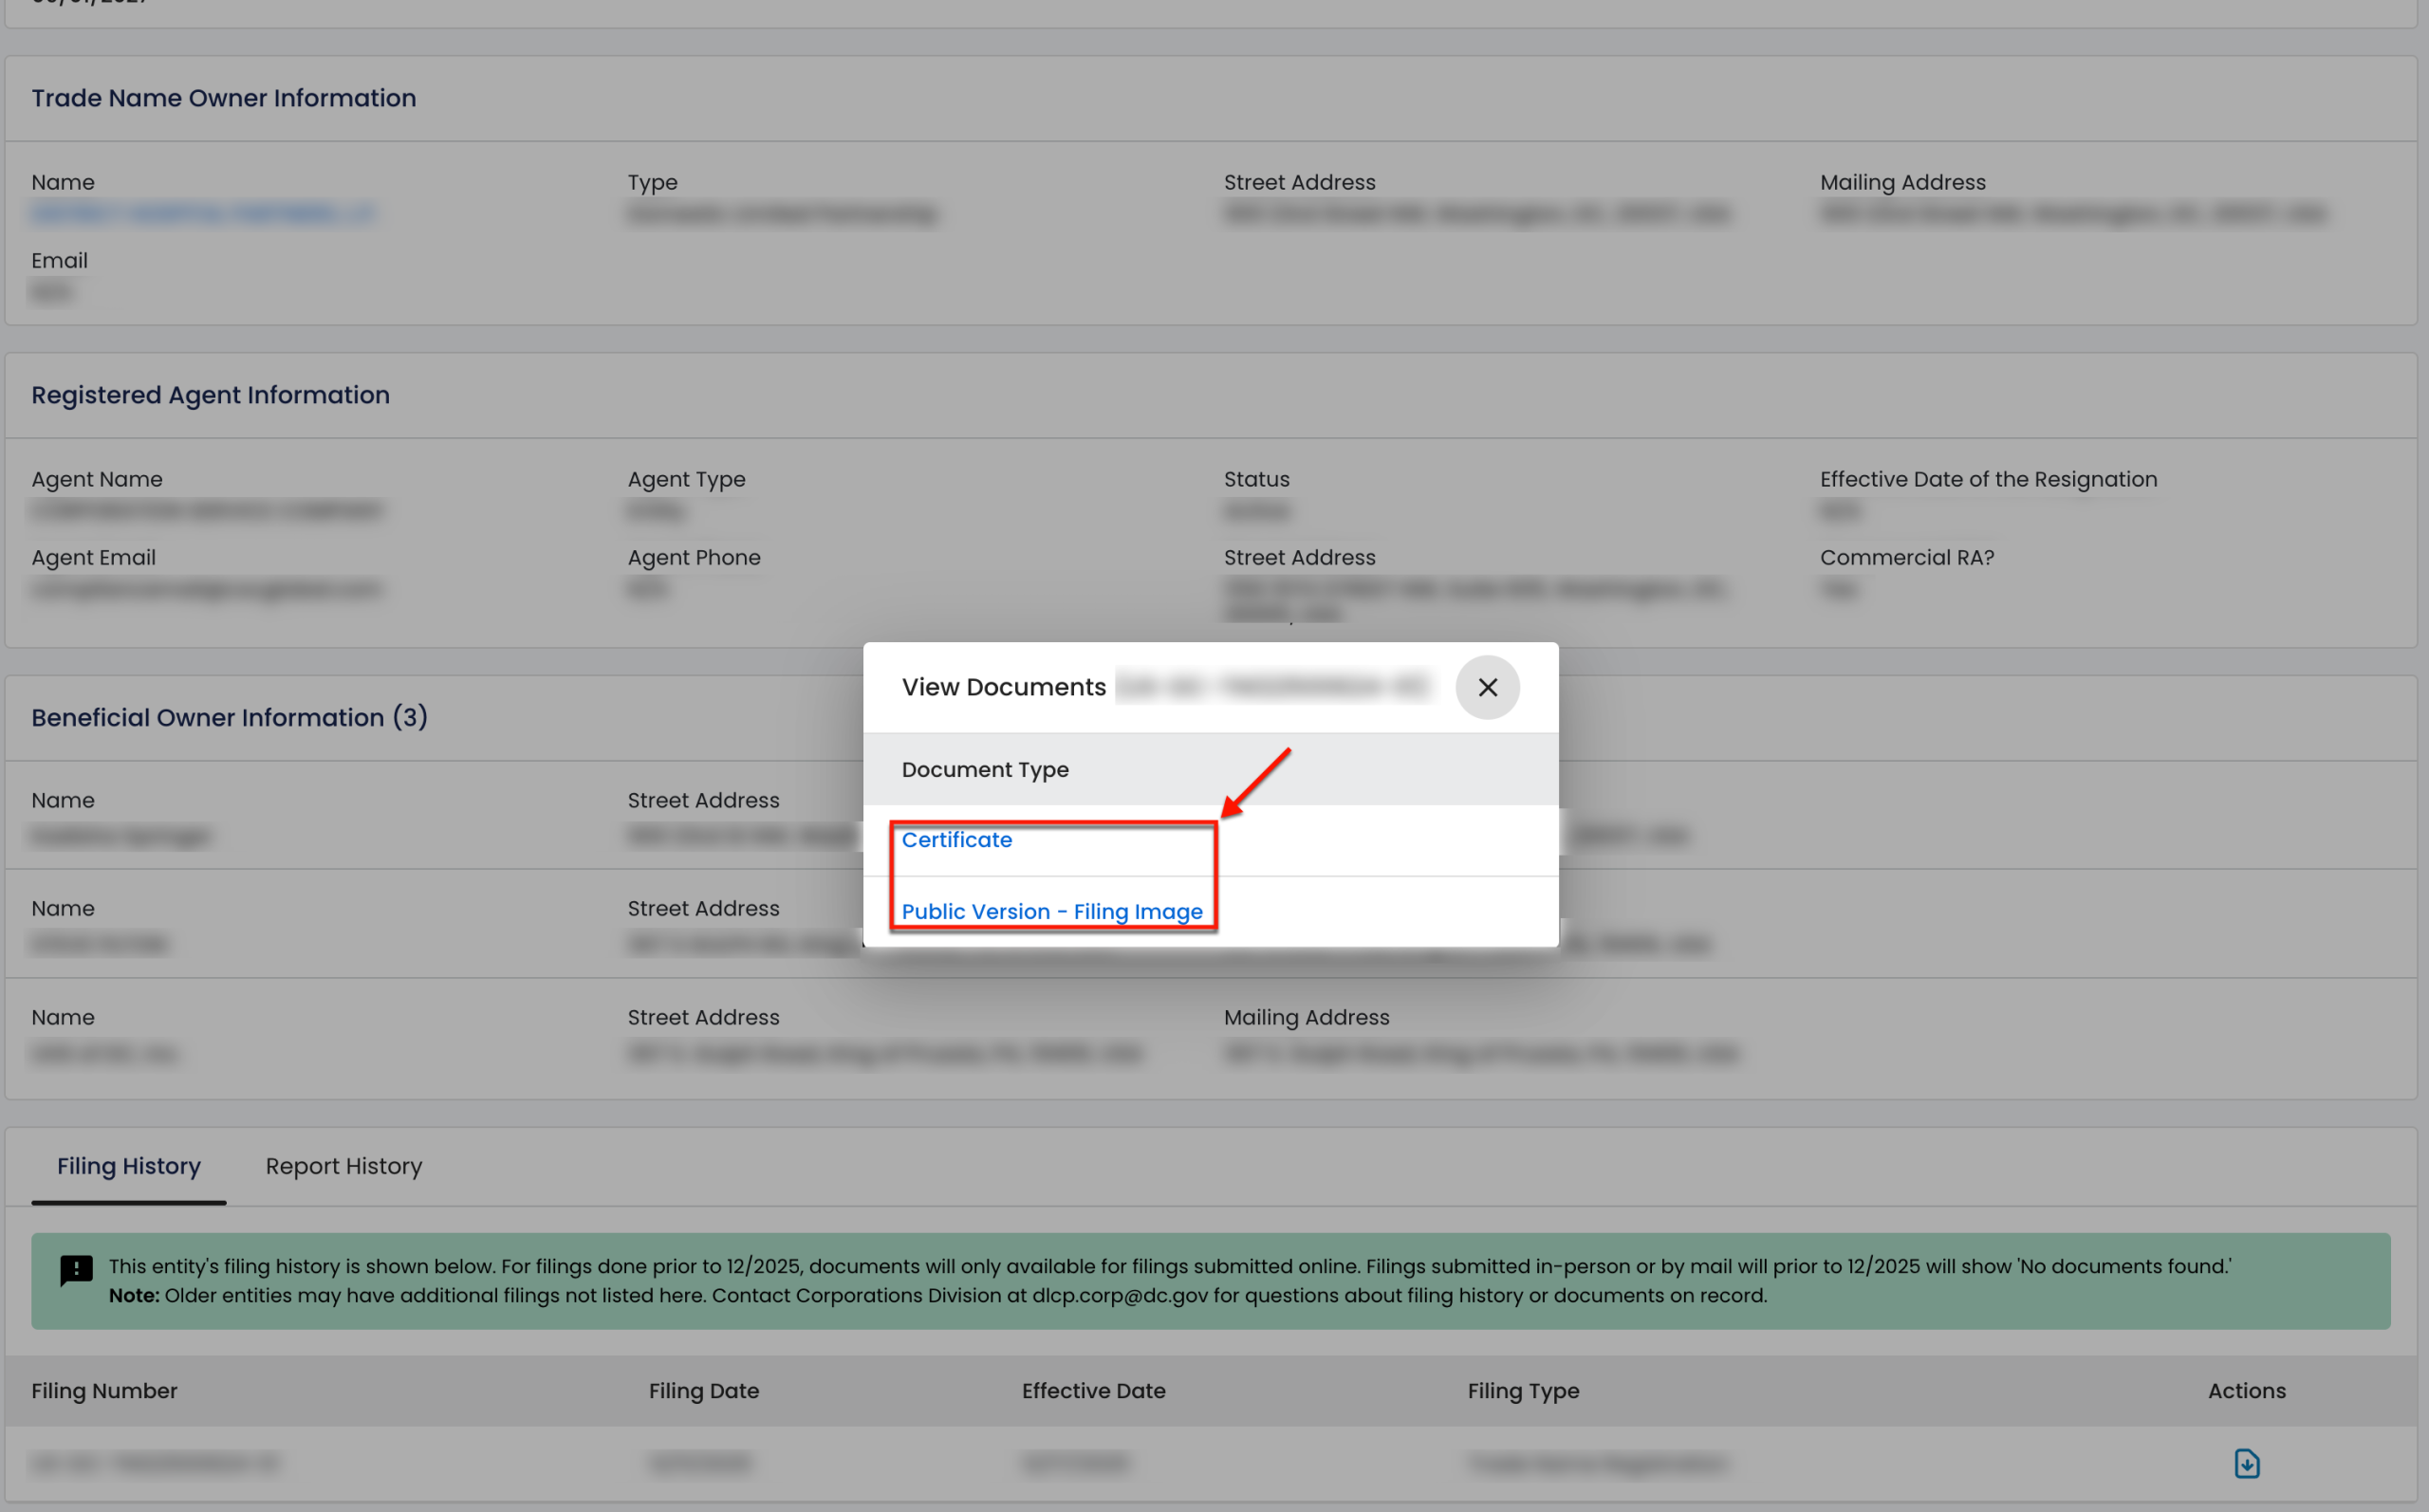2429x1512 pixels.
Task: Select the Filing History tab
Action: [x=129, y=1166]
